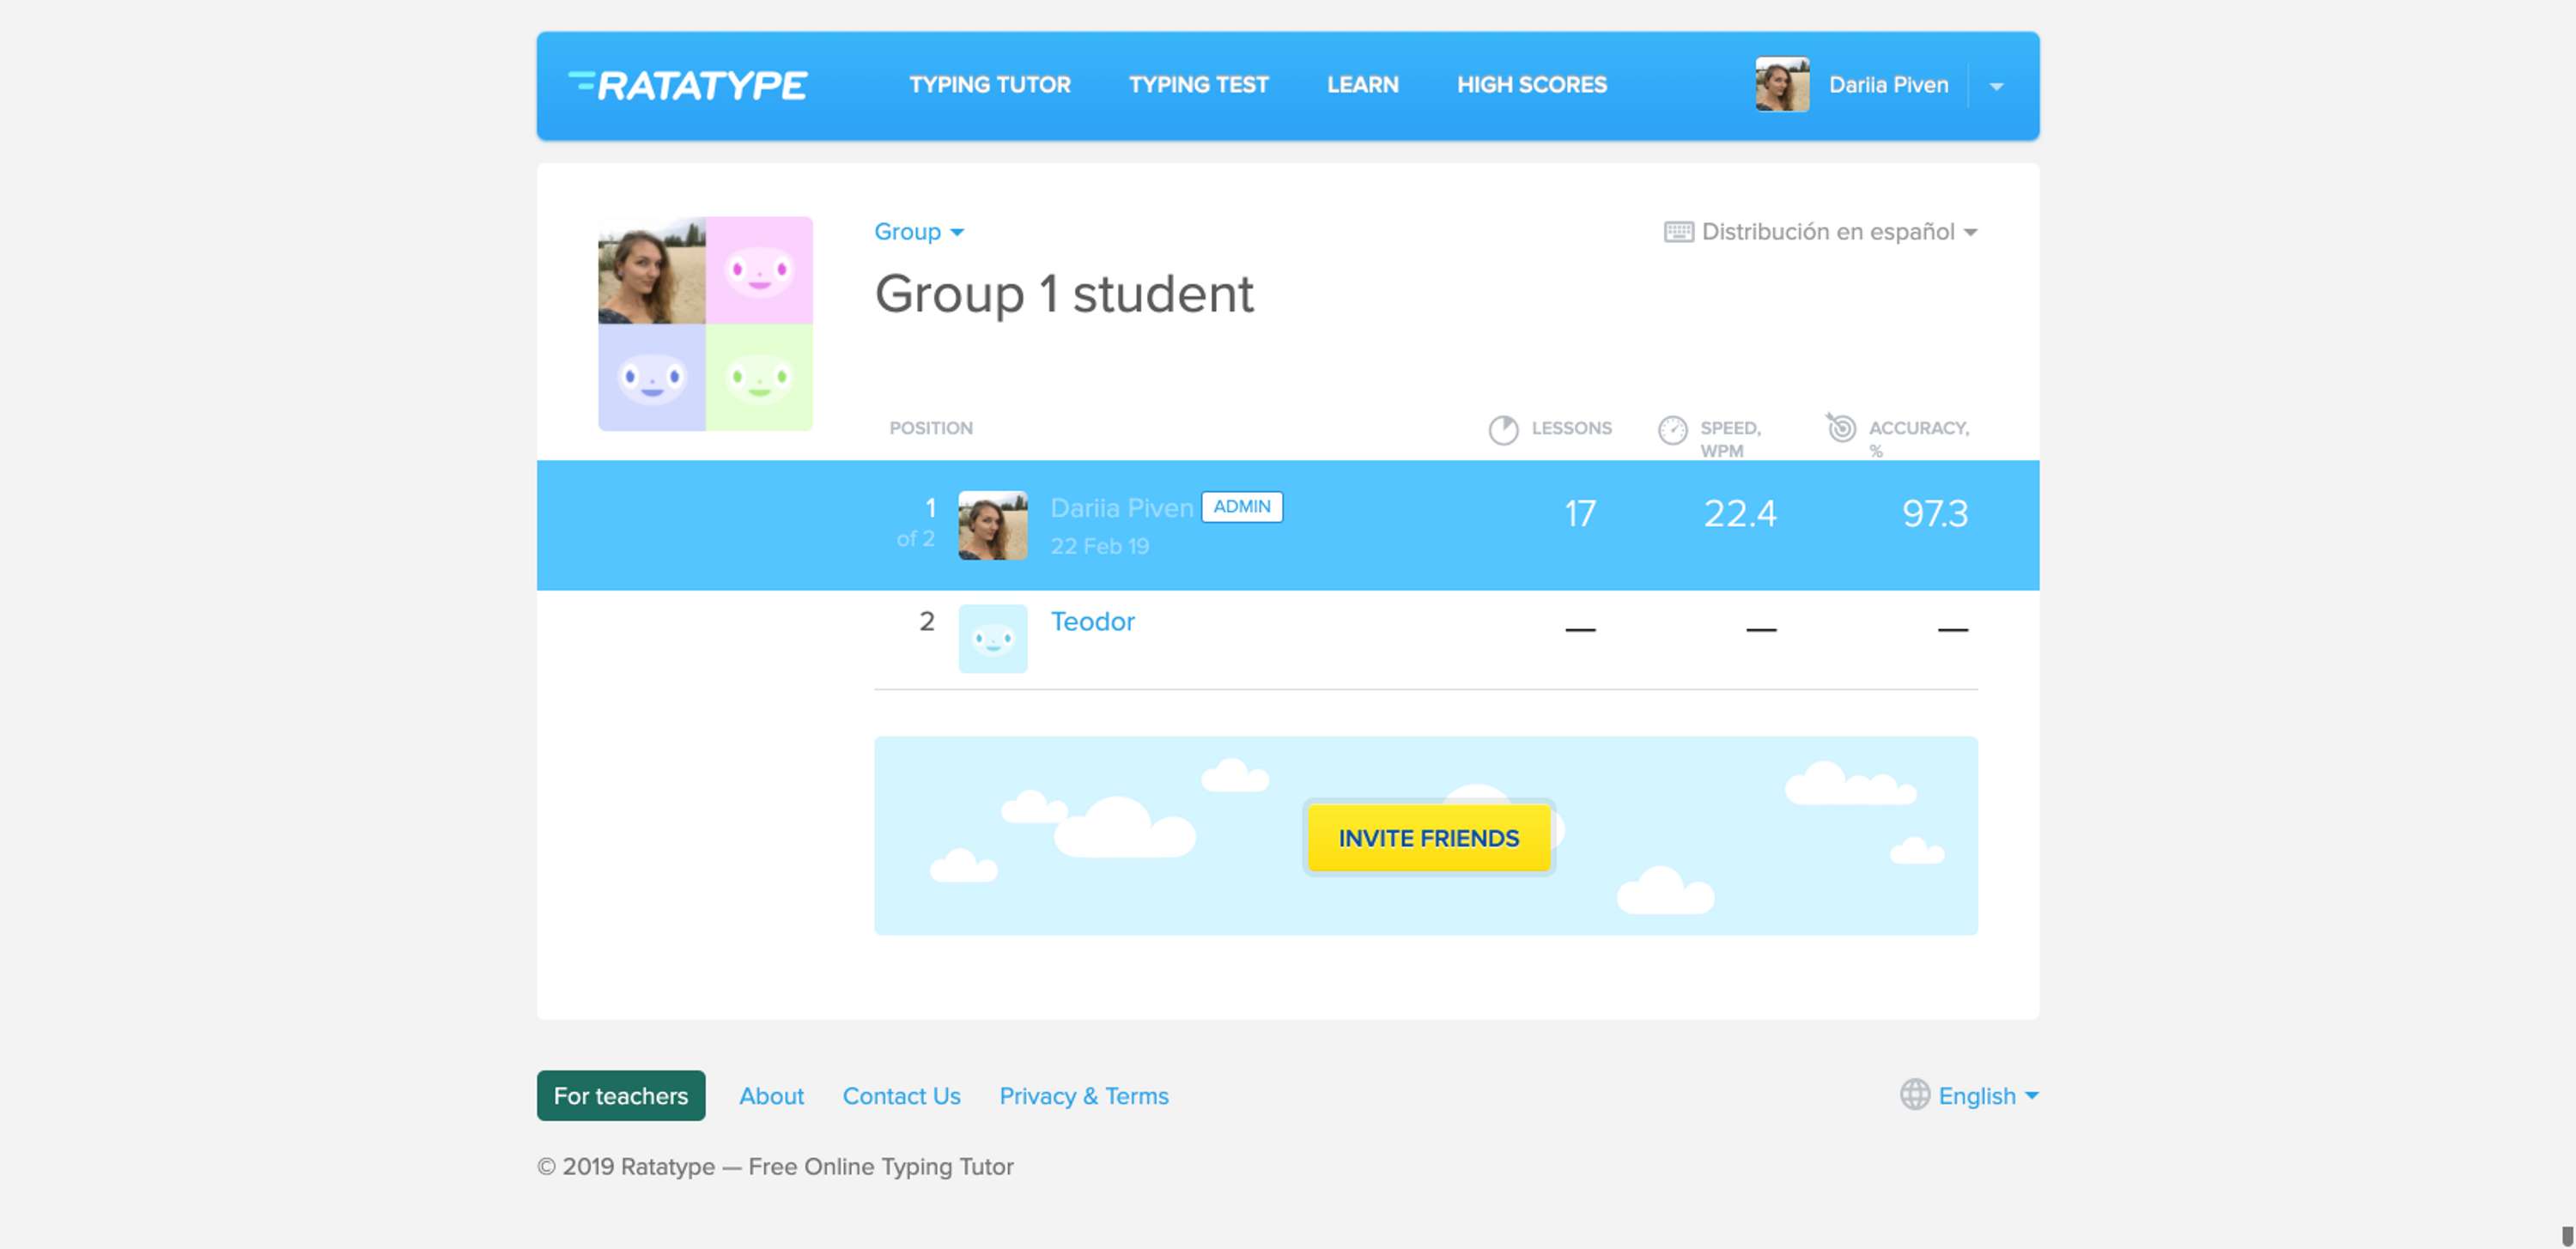Click the LEARN tab
2576x1249 pixels.
(x=1362, y=82)
